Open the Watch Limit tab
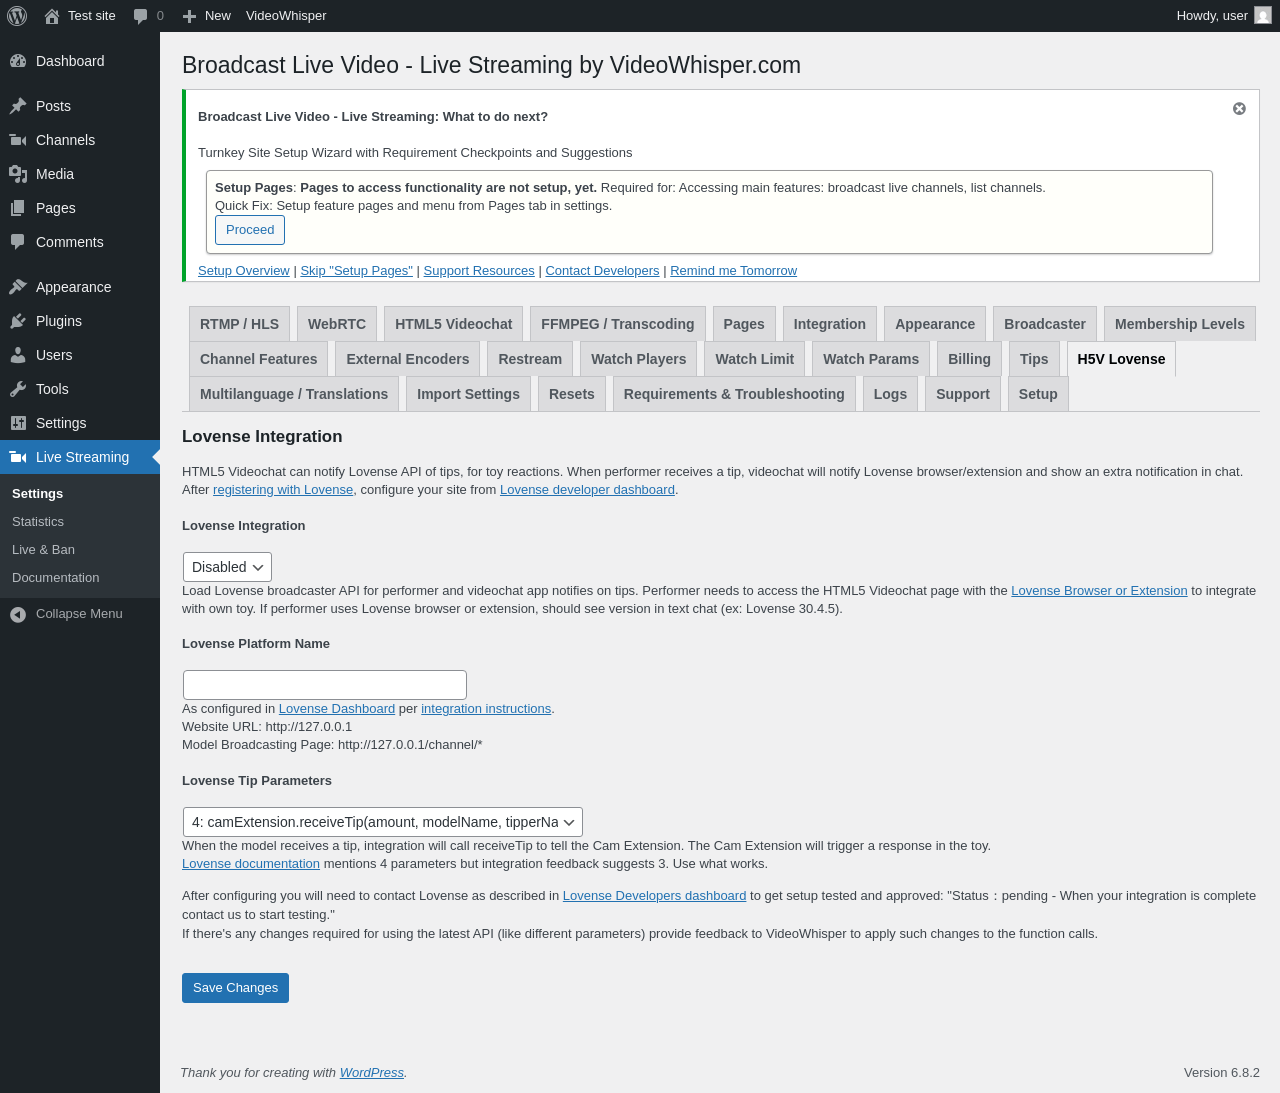Screen dimensions: 1280x1093 (754, 359)
